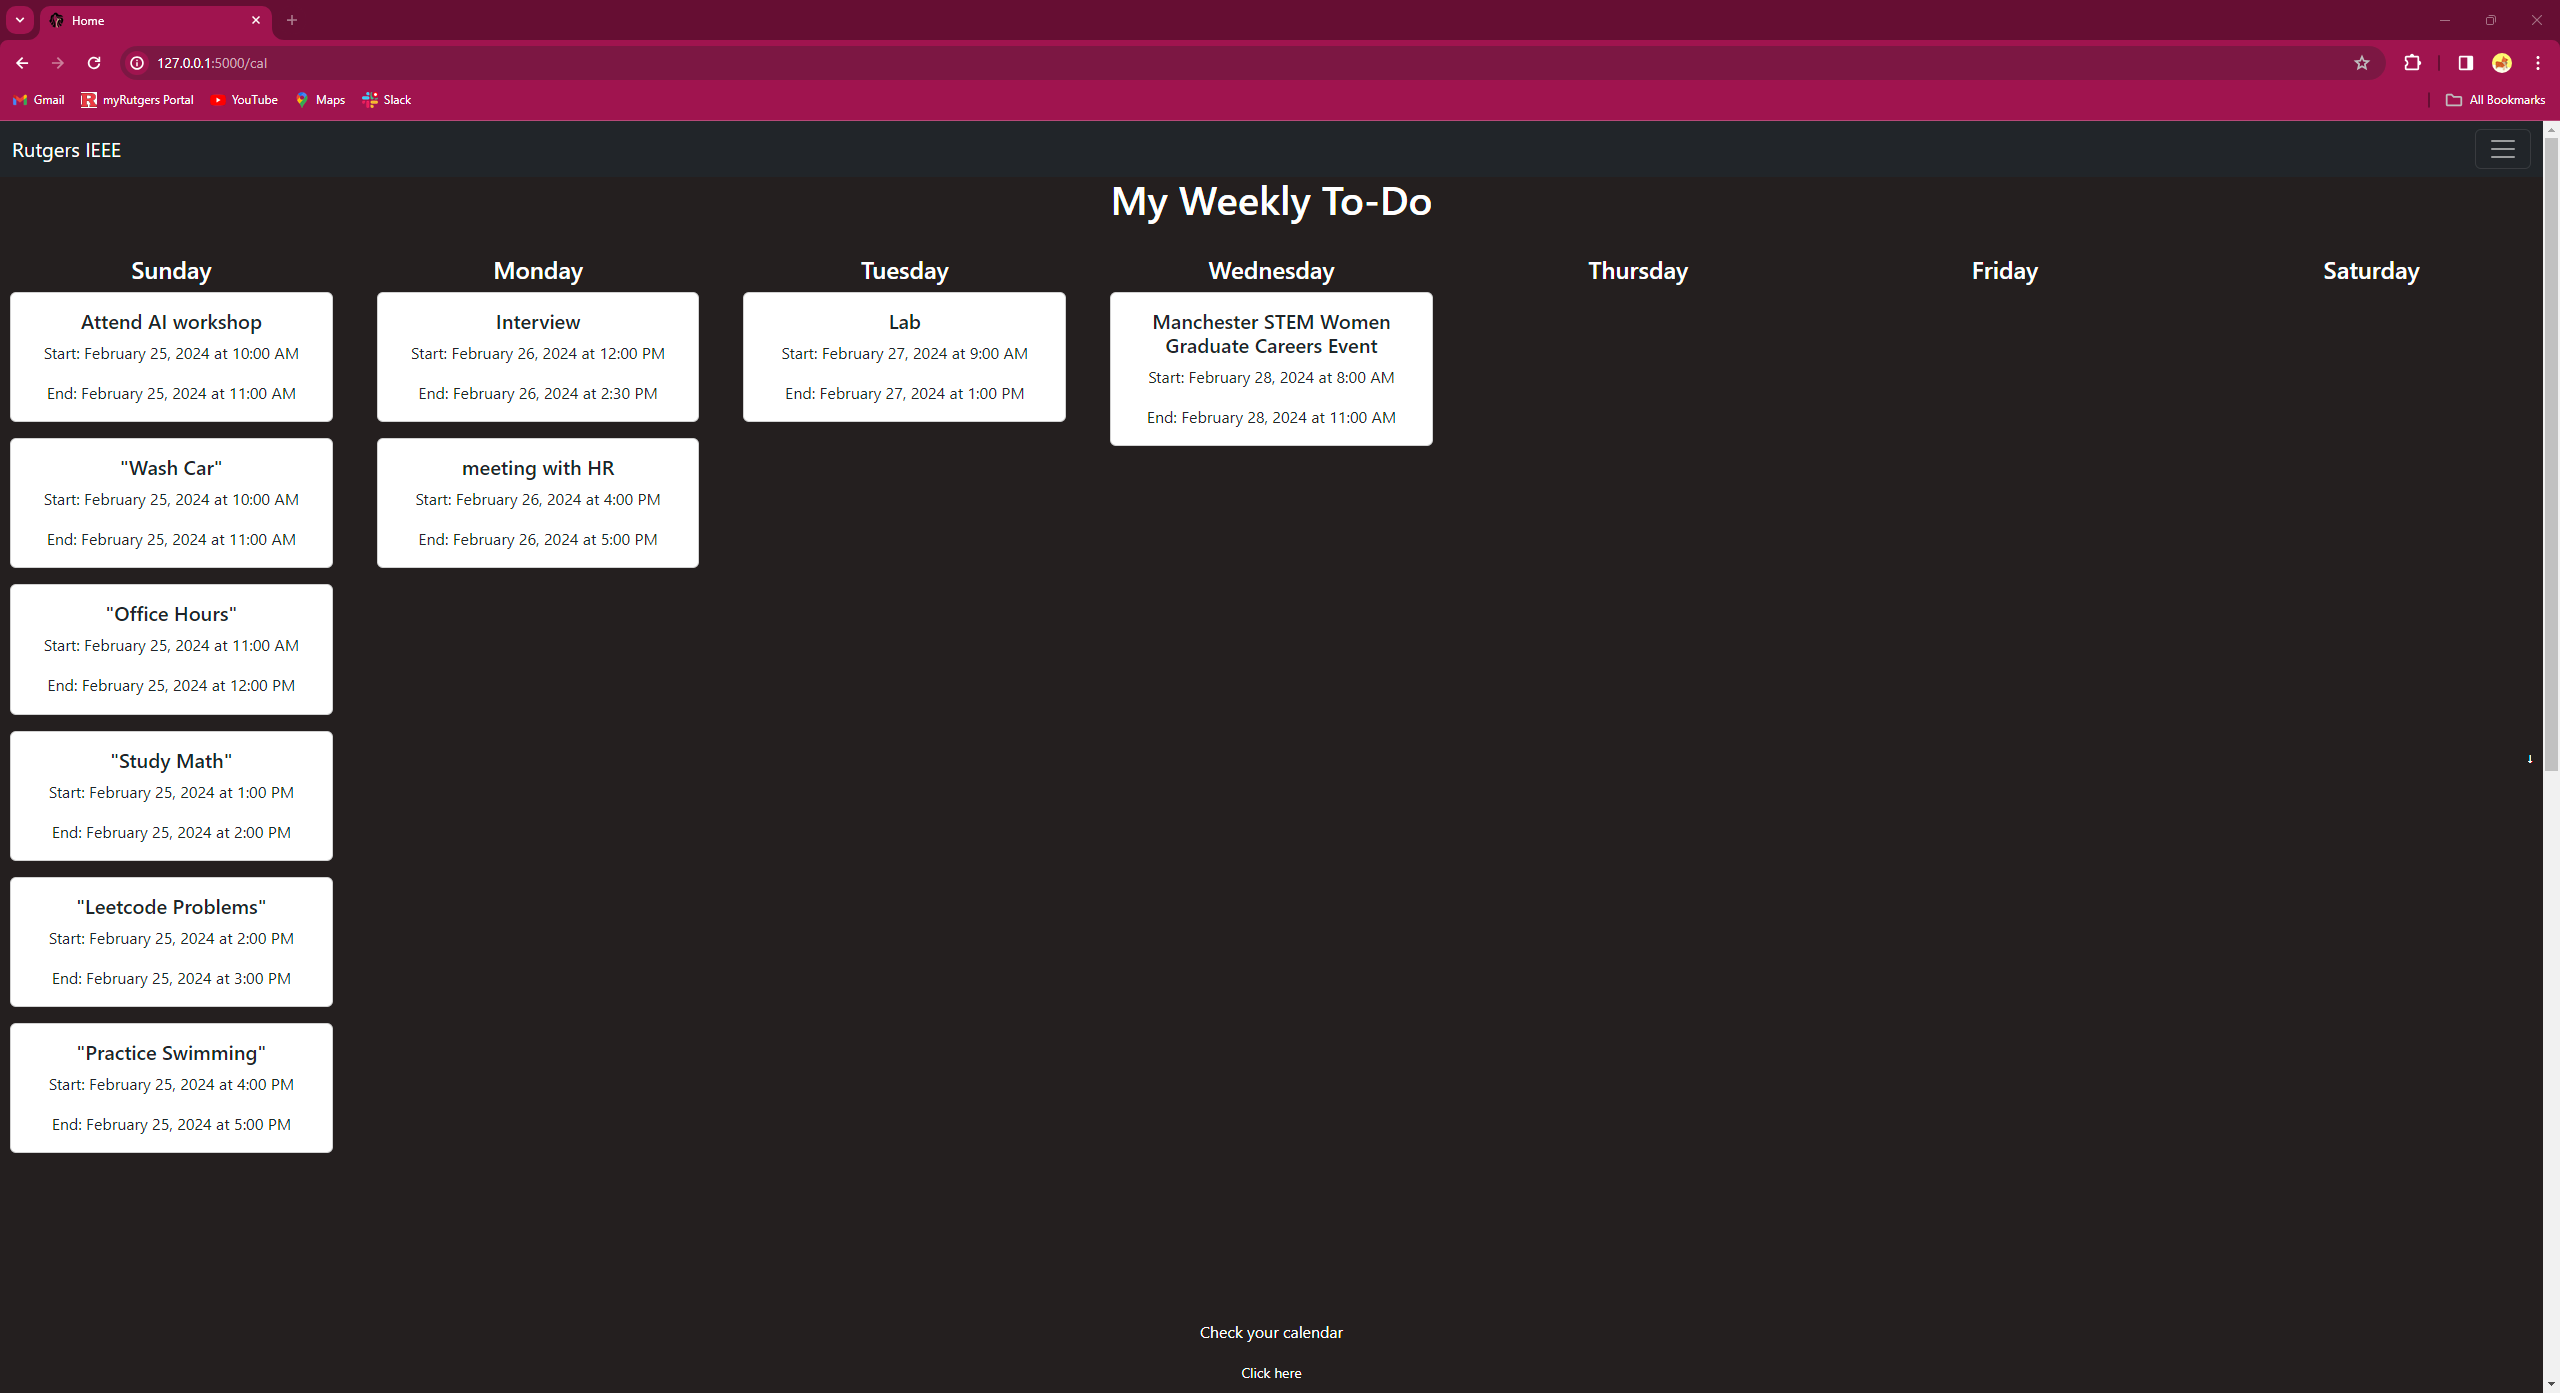Open Chrome profile avatar

click(x=2502, y=63)
